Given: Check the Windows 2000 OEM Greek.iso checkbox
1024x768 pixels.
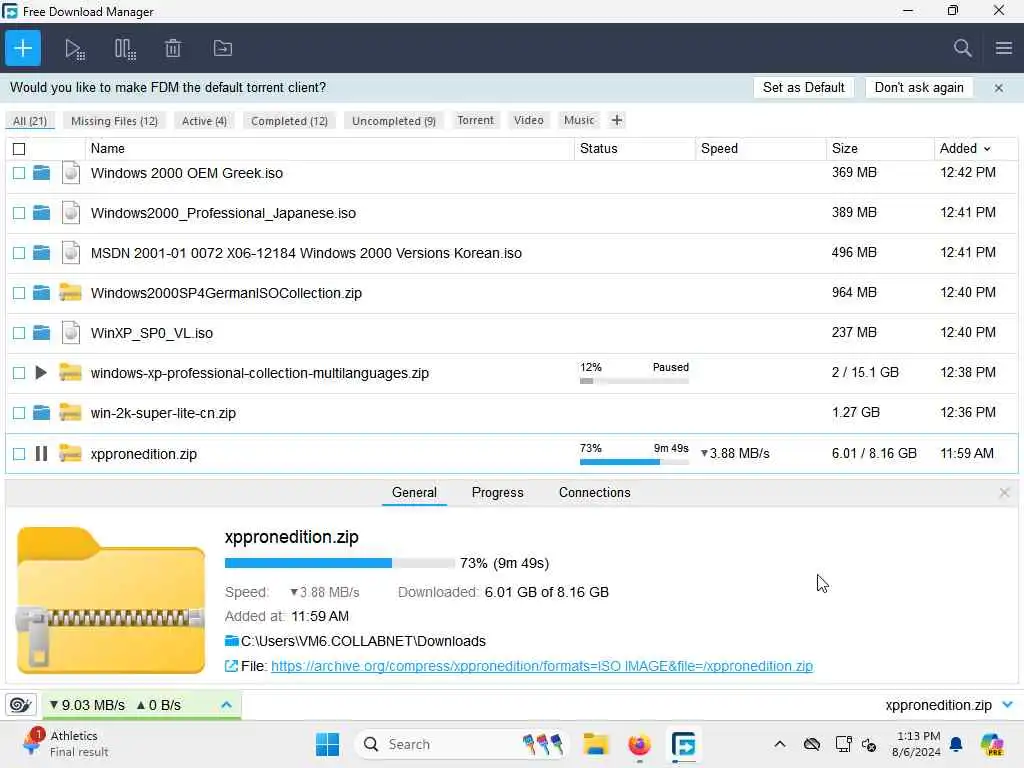Looking at the screenshot, I should click(19, 173).
